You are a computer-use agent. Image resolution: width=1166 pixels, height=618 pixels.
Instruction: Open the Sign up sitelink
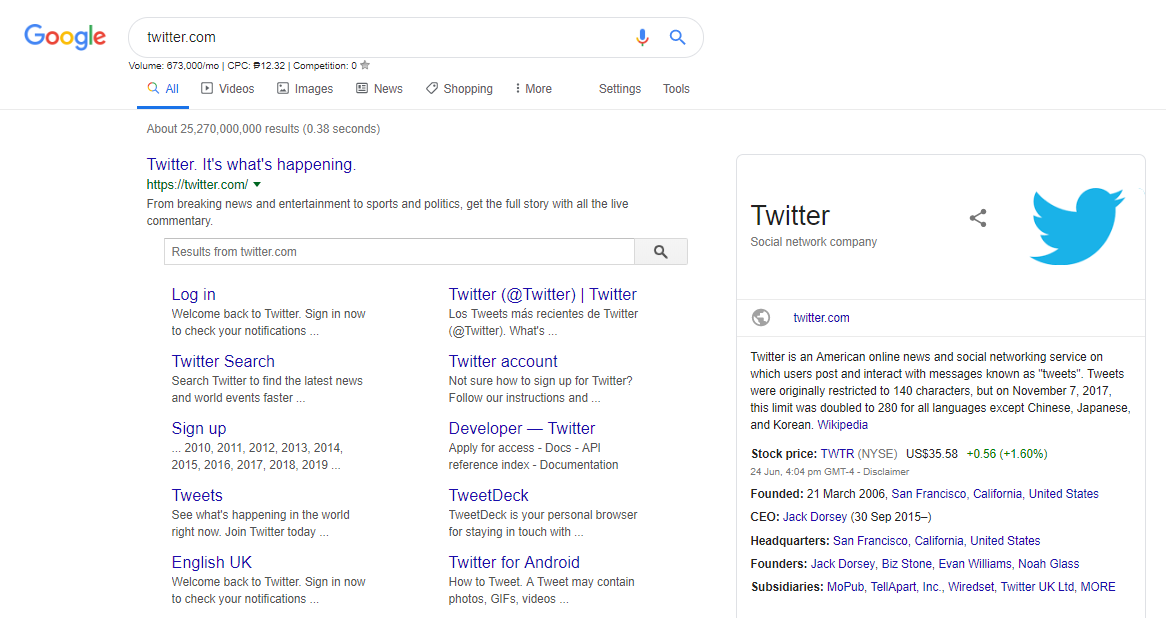(199, 428)
